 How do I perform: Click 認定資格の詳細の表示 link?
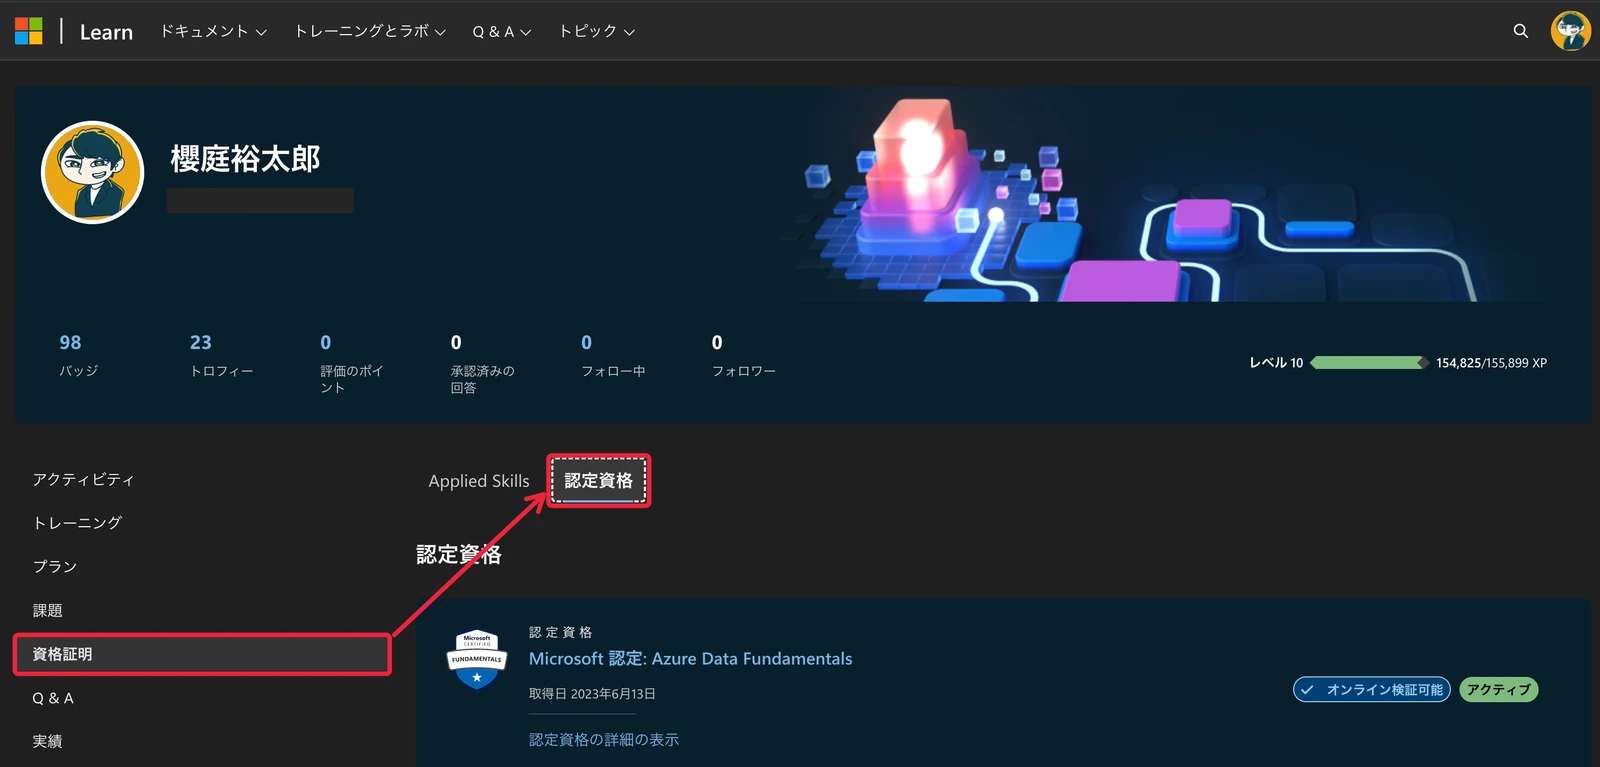pyautogui.click(x=604, y=740)
